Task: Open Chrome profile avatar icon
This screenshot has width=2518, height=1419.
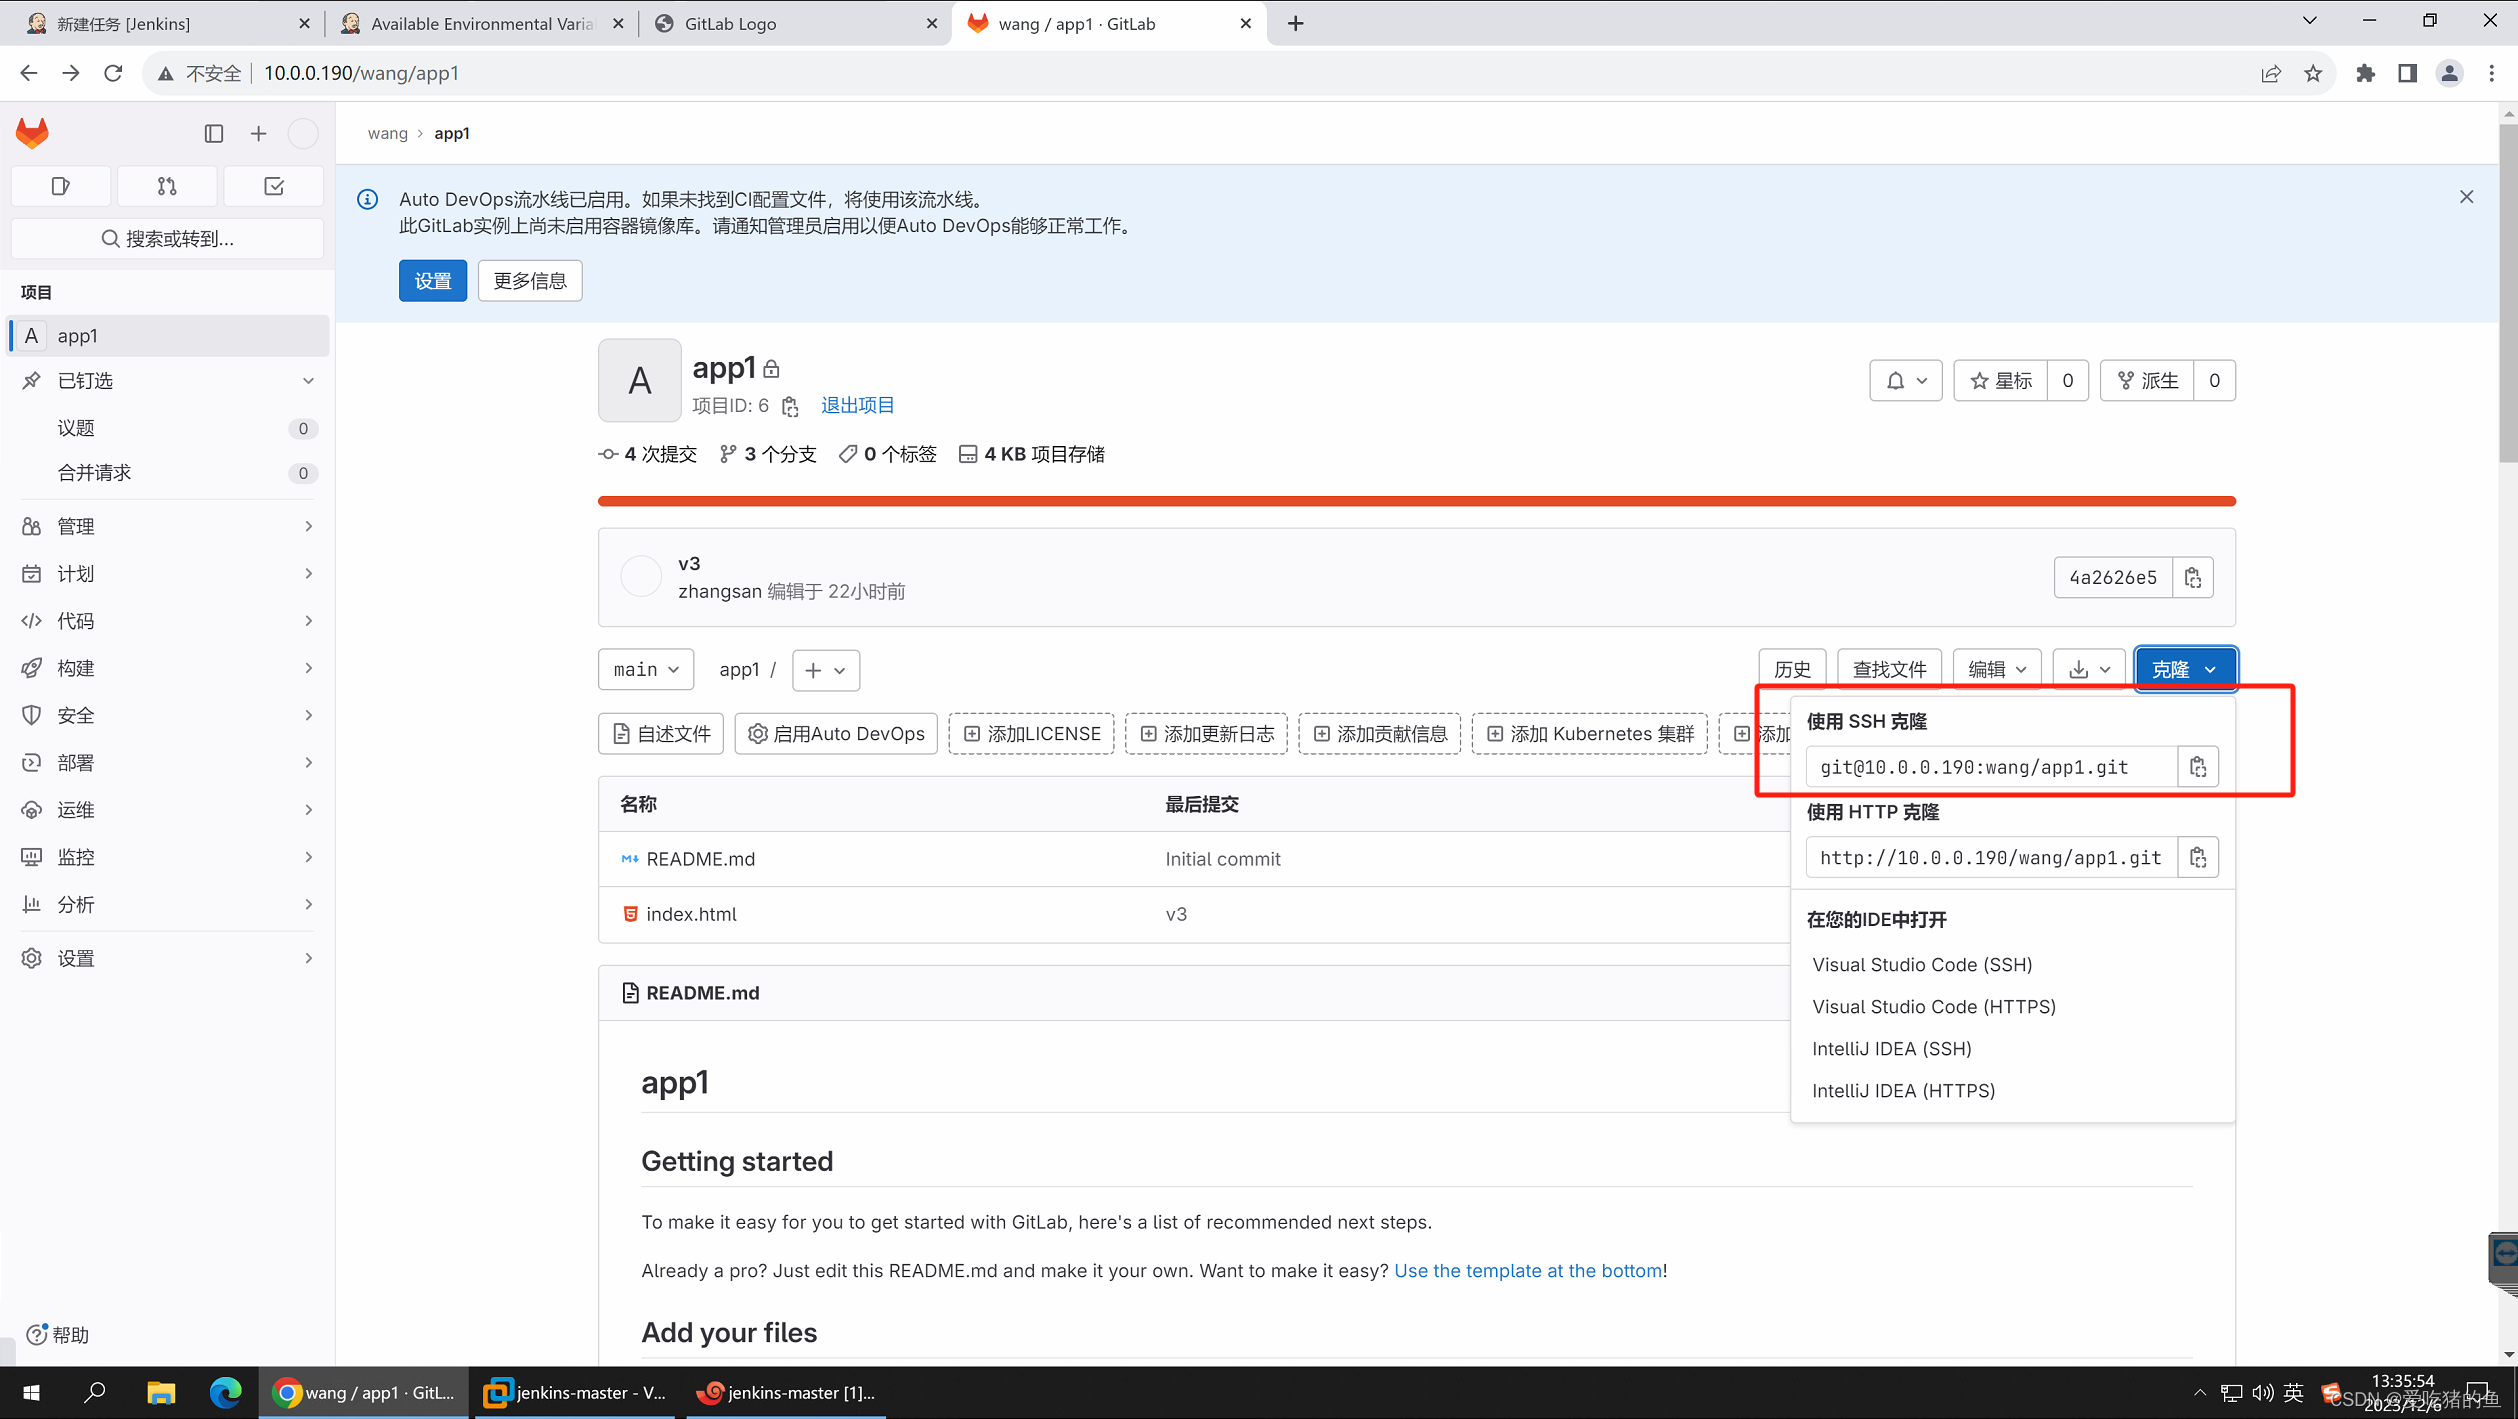Action: (x=2449, y=73)
